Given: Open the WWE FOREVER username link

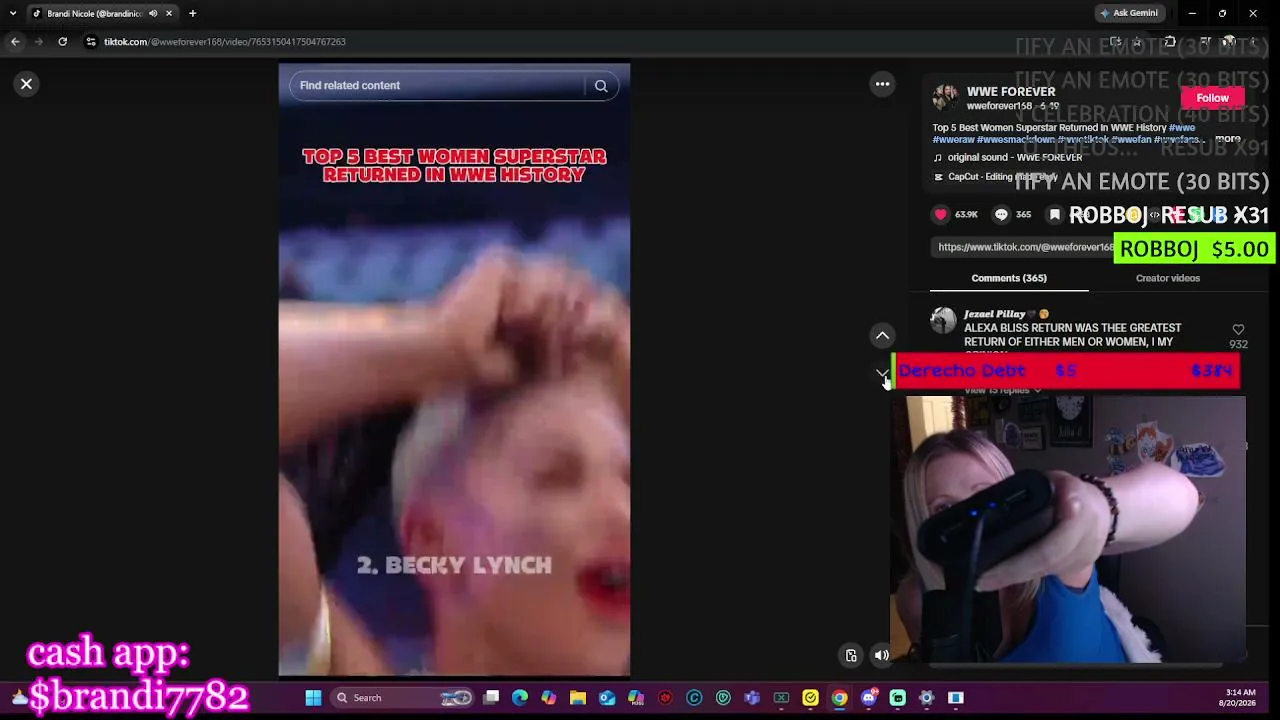Looking at the screenshot, I should click(998, 106).
